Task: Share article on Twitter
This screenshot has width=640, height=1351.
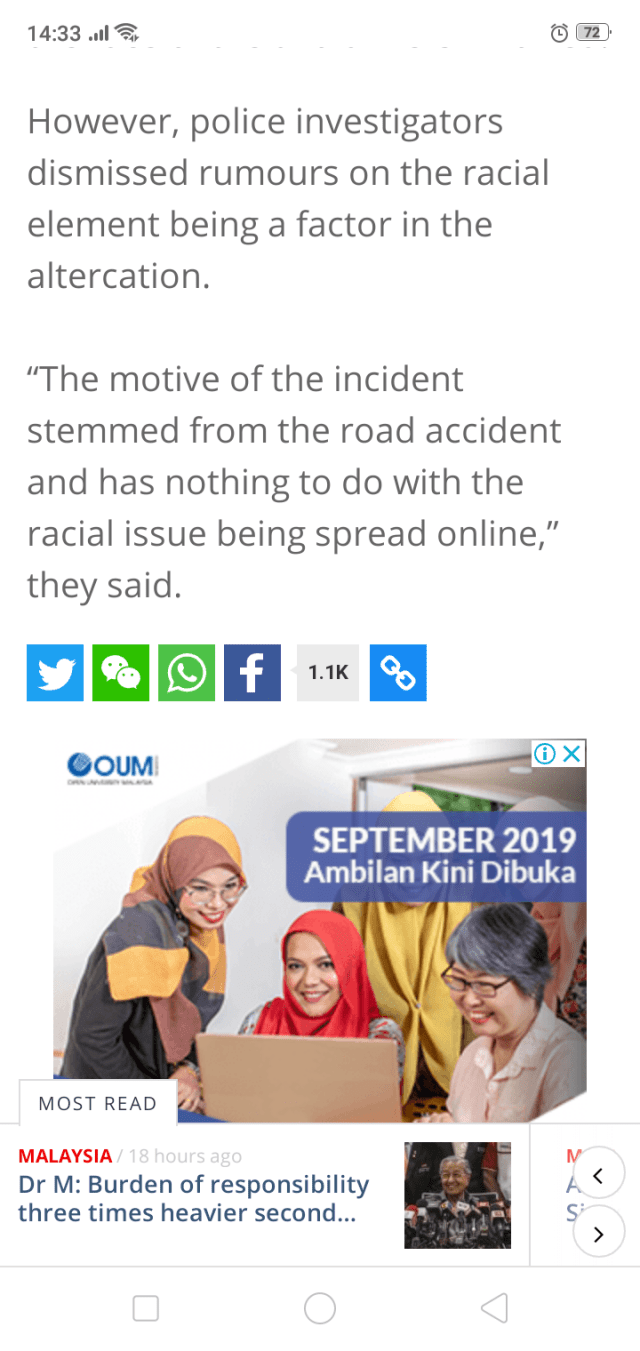Action: [55, 673]
